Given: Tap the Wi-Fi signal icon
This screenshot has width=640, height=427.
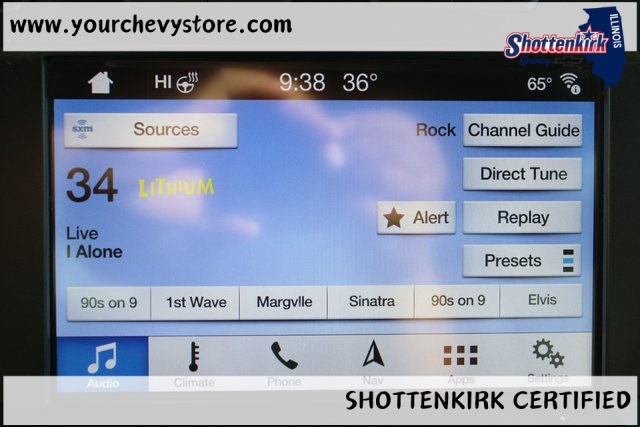Looking at the screenshot, I should (x=570, y=83).
